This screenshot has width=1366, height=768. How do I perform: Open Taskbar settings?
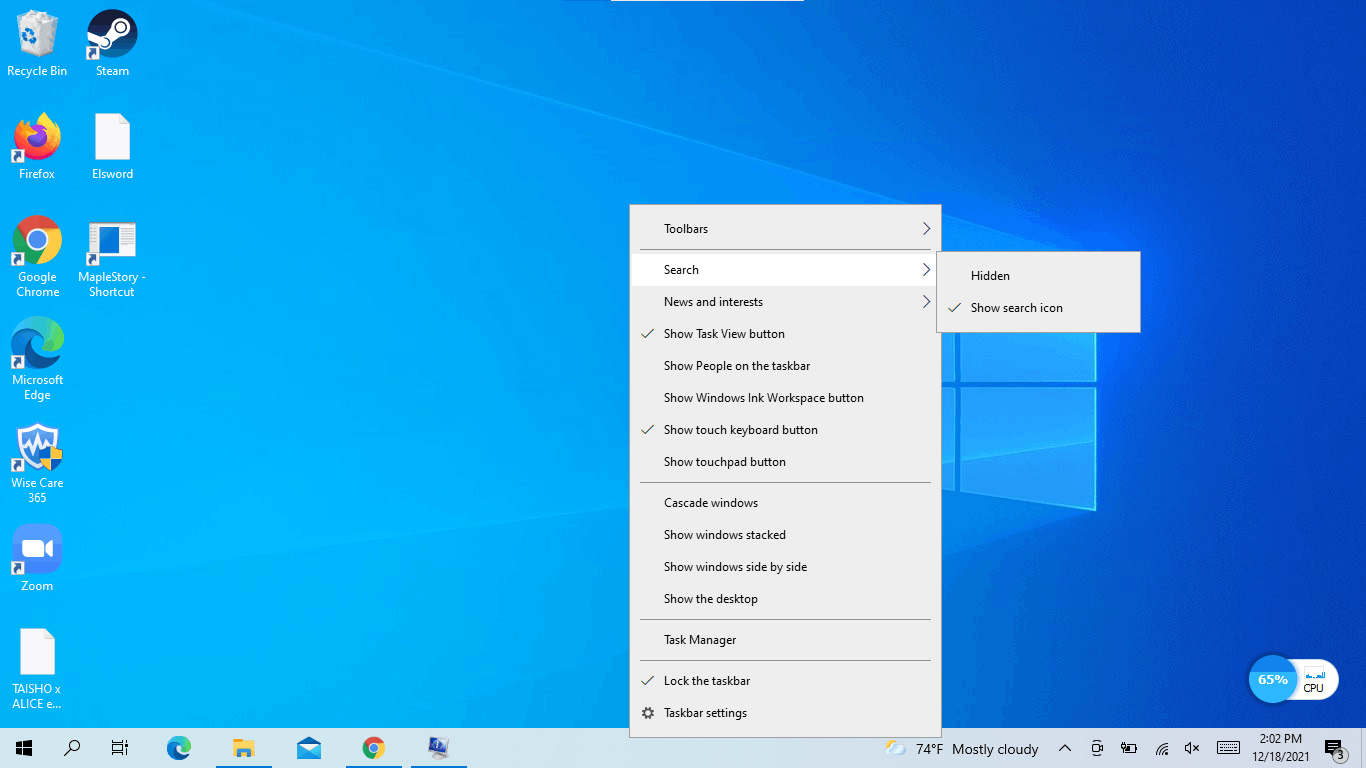click(705, 713)
